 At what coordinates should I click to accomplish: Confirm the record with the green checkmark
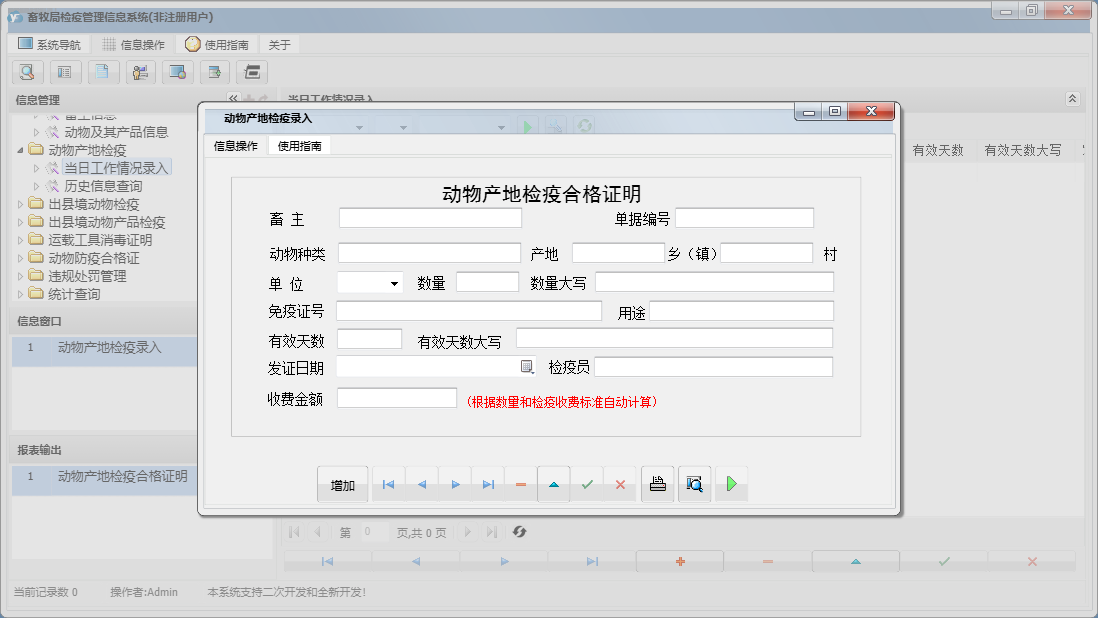tap(587, 484)
